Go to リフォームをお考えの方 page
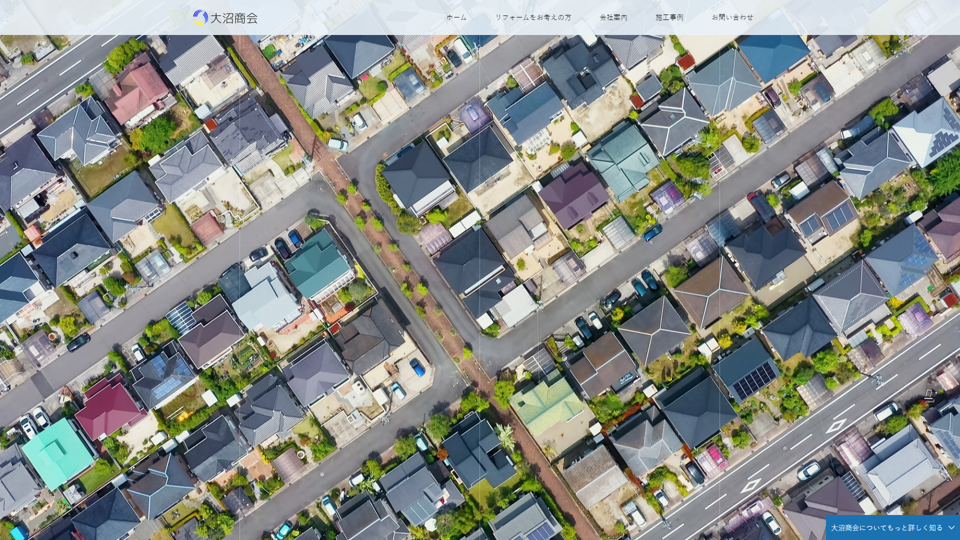This screenshot has width=960, height=540. click(x=533, y=17)
